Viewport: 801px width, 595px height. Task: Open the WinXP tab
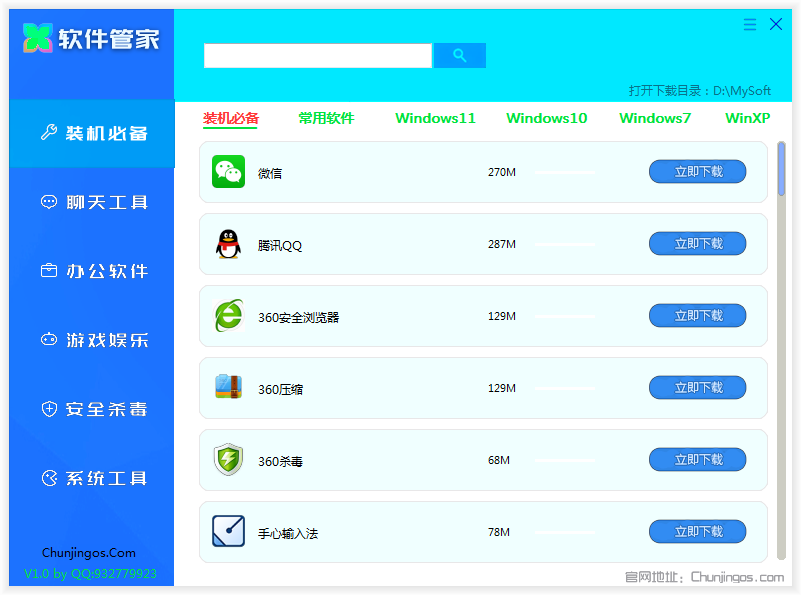pyautogui.click(x=747, y=118)
